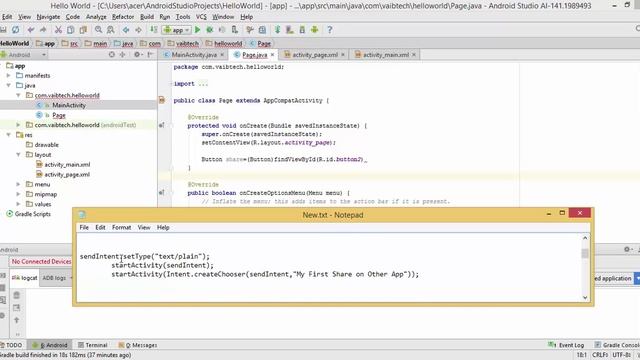This screenshot has width=640, height=360.
Task: Open the VCS menu
Action: click(x=201, y=17)
